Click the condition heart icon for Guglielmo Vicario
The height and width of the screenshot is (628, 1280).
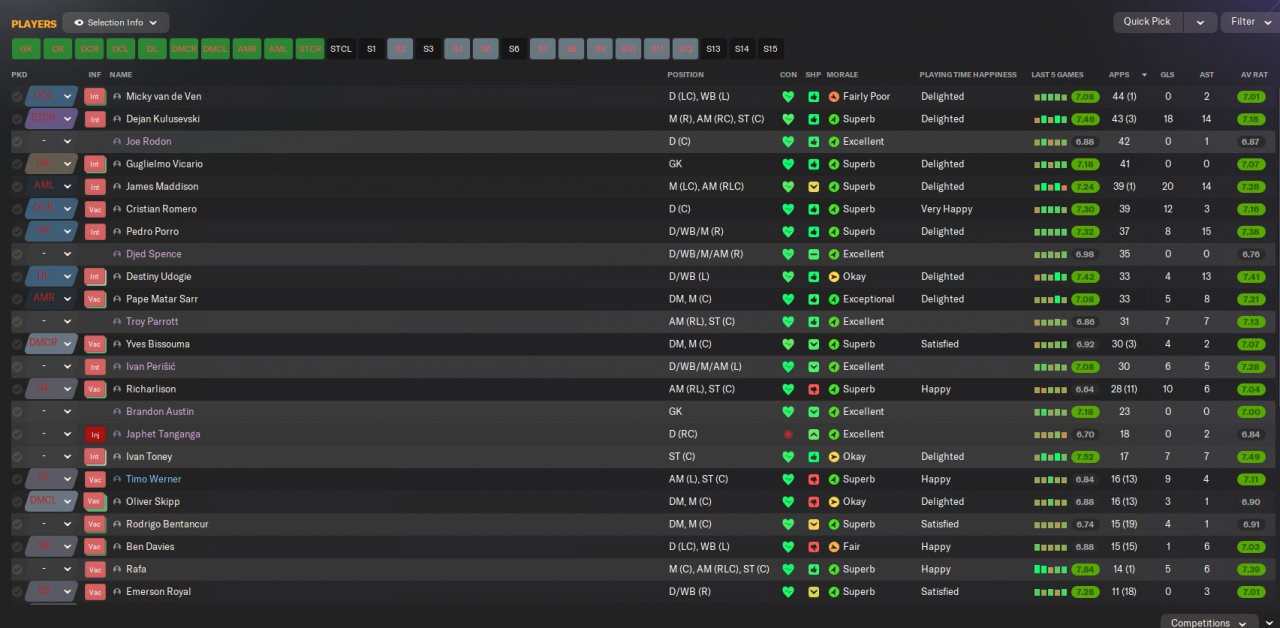pos(788,164)
